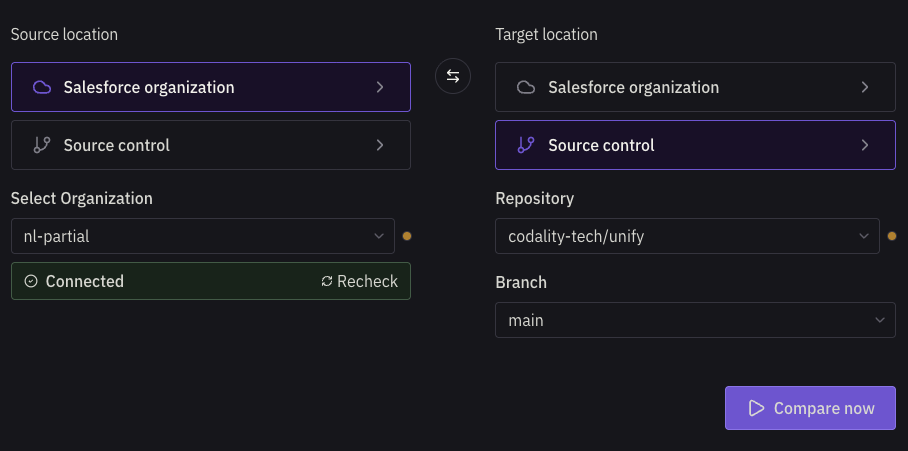Click the down caret of organization dropdown
This screenshot has width=908, height=451.
point(379,236)
